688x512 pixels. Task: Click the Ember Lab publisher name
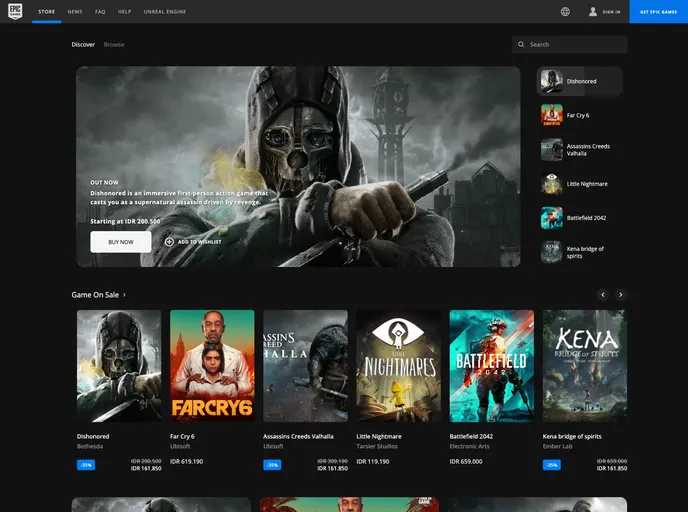[x=557, y=446]
